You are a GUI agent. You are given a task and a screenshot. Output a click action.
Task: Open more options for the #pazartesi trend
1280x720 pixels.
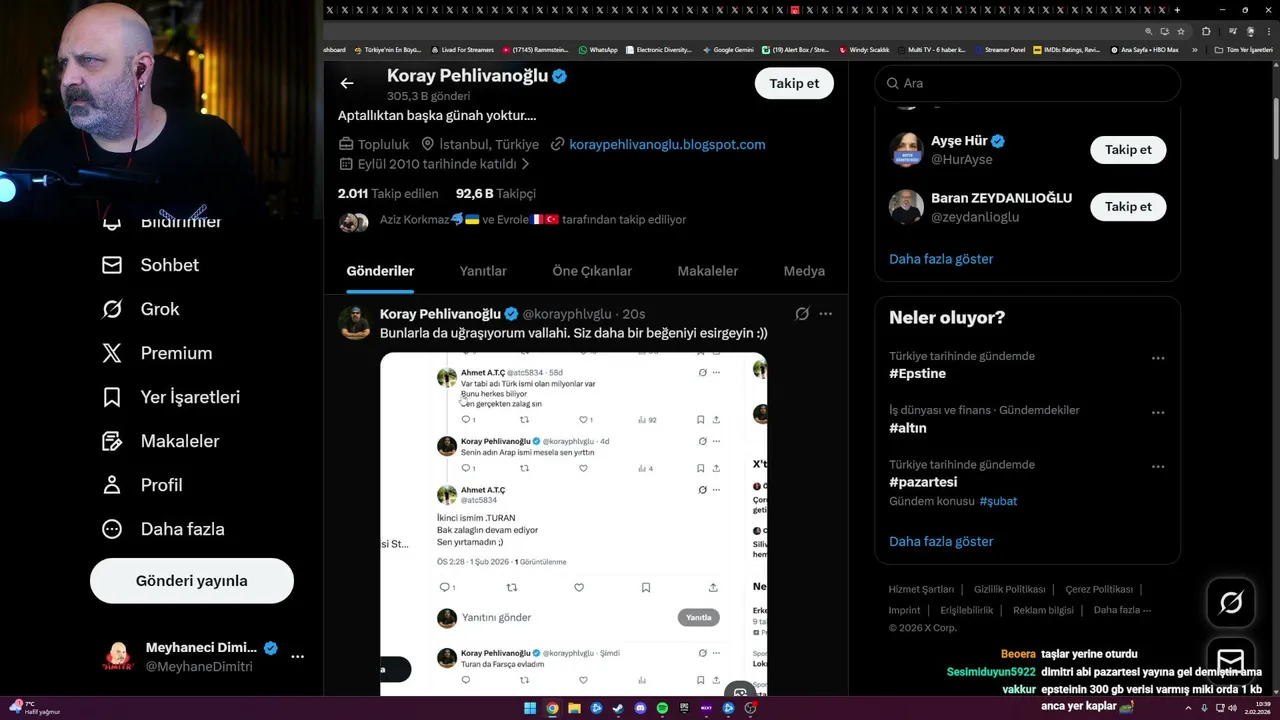(1158, 467)
